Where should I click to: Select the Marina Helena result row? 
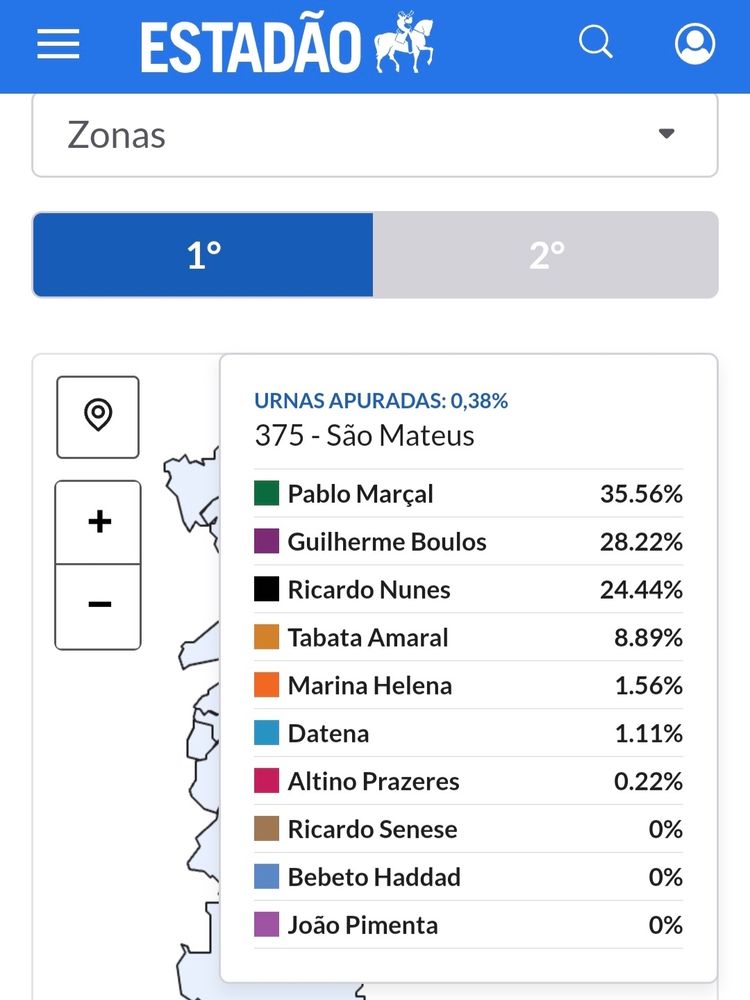(468, 686)
